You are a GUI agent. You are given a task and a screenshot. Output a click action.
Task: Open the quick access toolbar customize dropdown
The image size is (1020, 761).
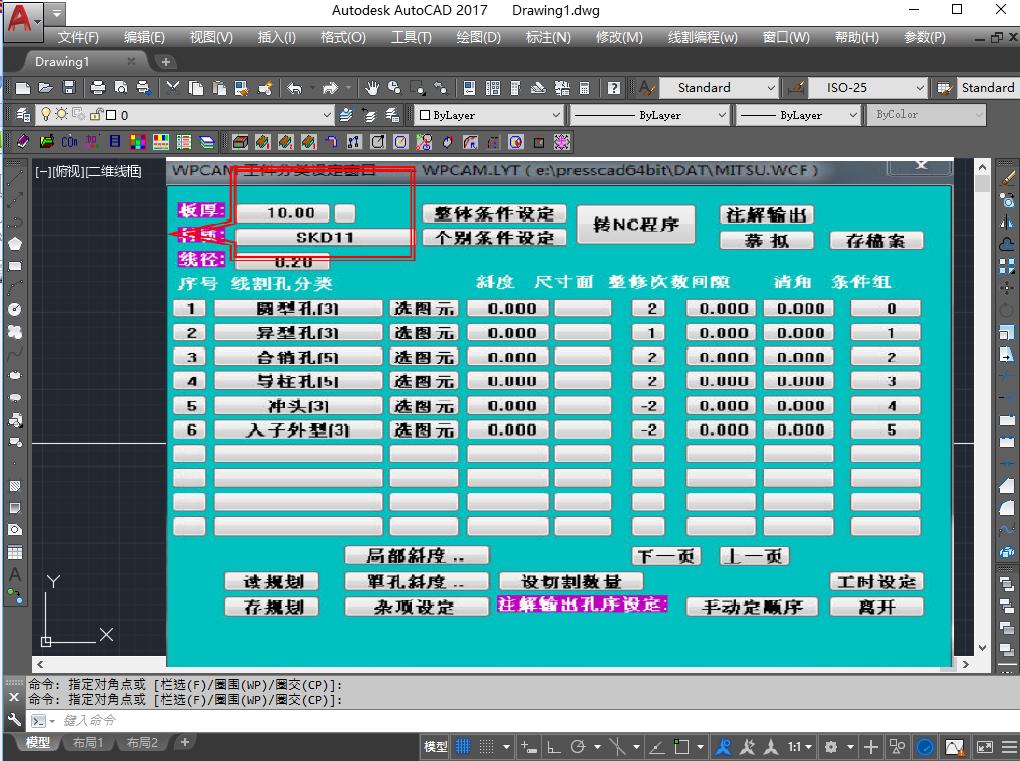click(57, 12)
